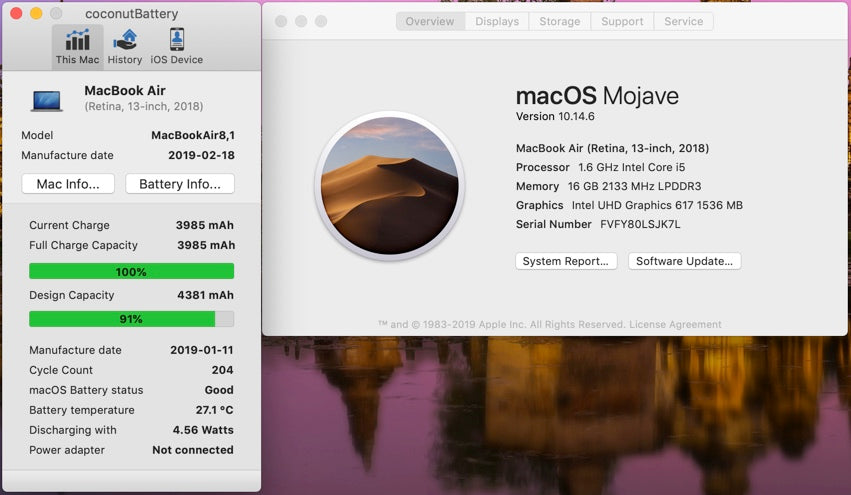Click the coconutBattery zoom button
The height and width of the screenshot is (495, 851).
click(56, 14)
